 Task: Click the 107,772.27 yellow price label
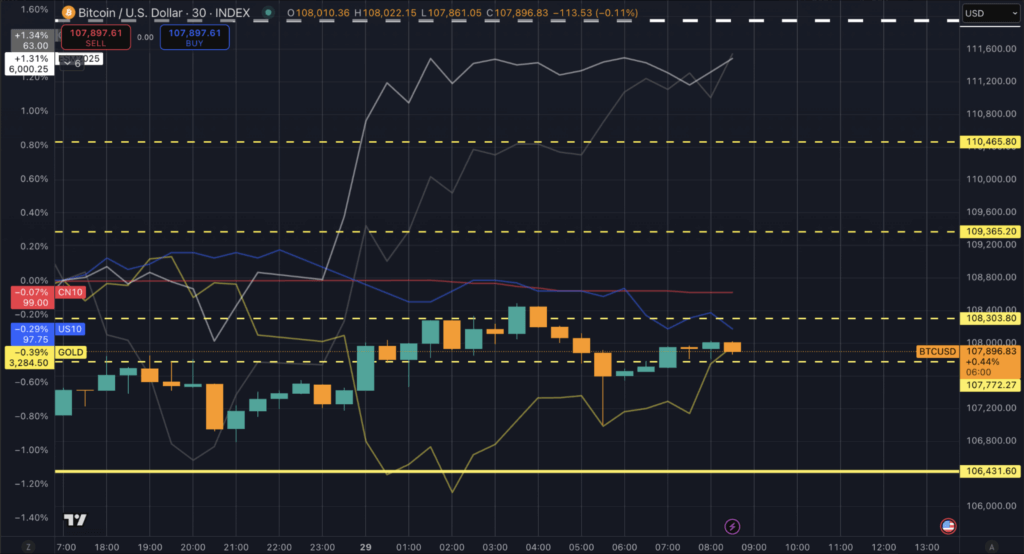click(x=991, y=385)
